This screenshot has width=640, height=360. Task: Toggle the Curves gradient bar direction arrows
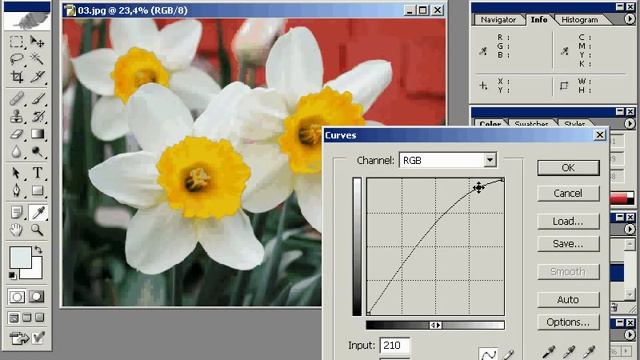tap(436, 325)
